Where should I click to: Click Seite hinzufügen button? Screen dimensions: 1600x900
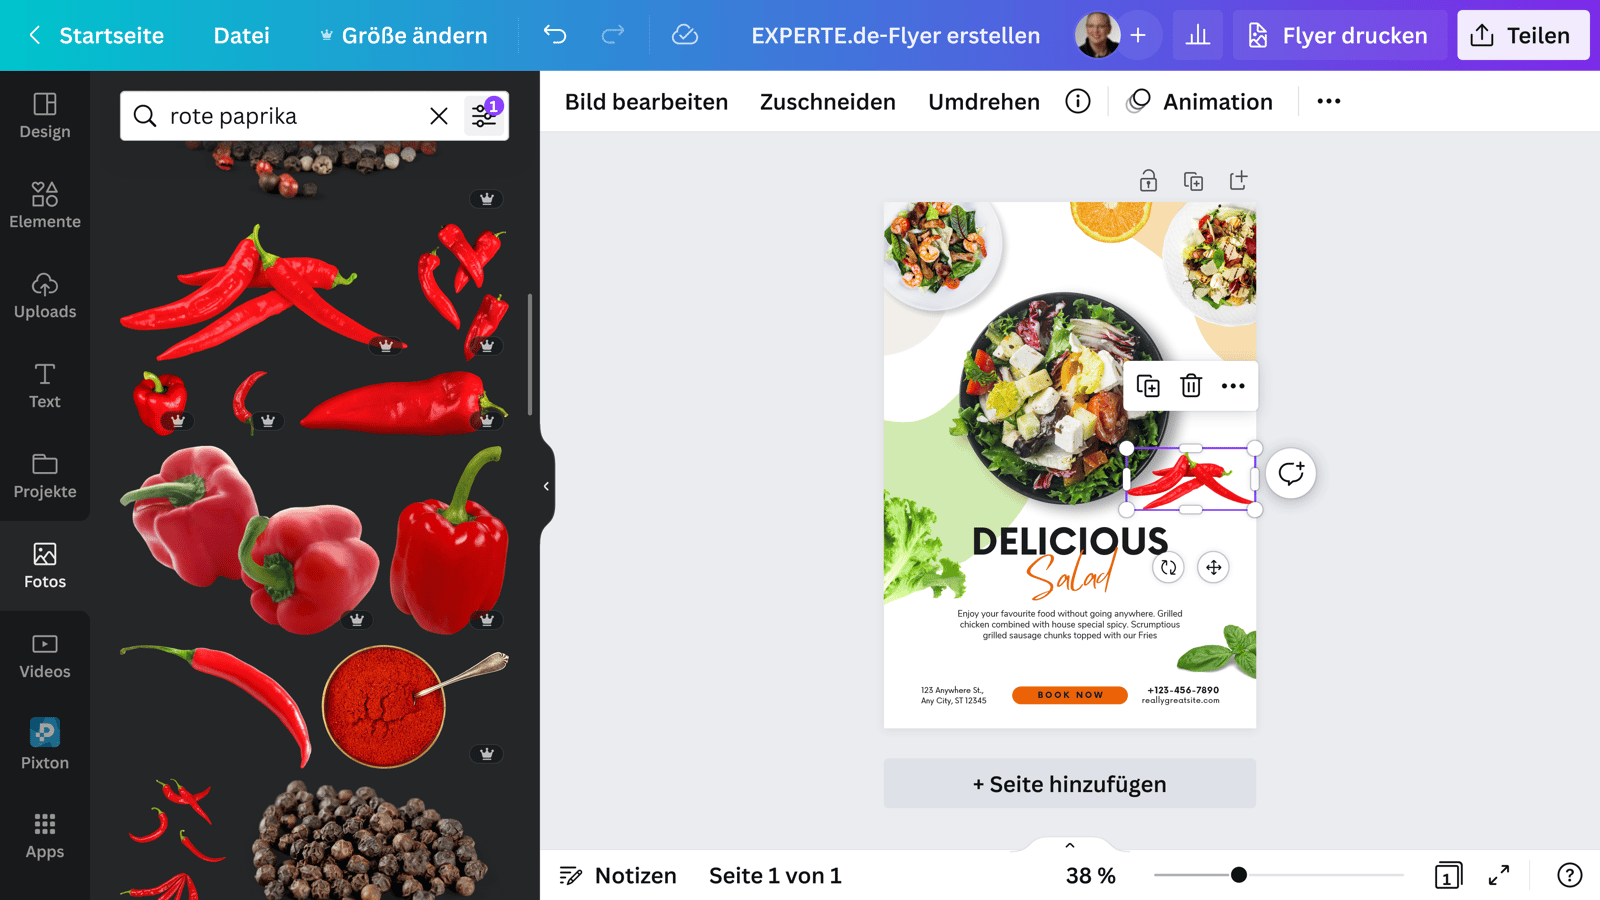[1070, 783]
